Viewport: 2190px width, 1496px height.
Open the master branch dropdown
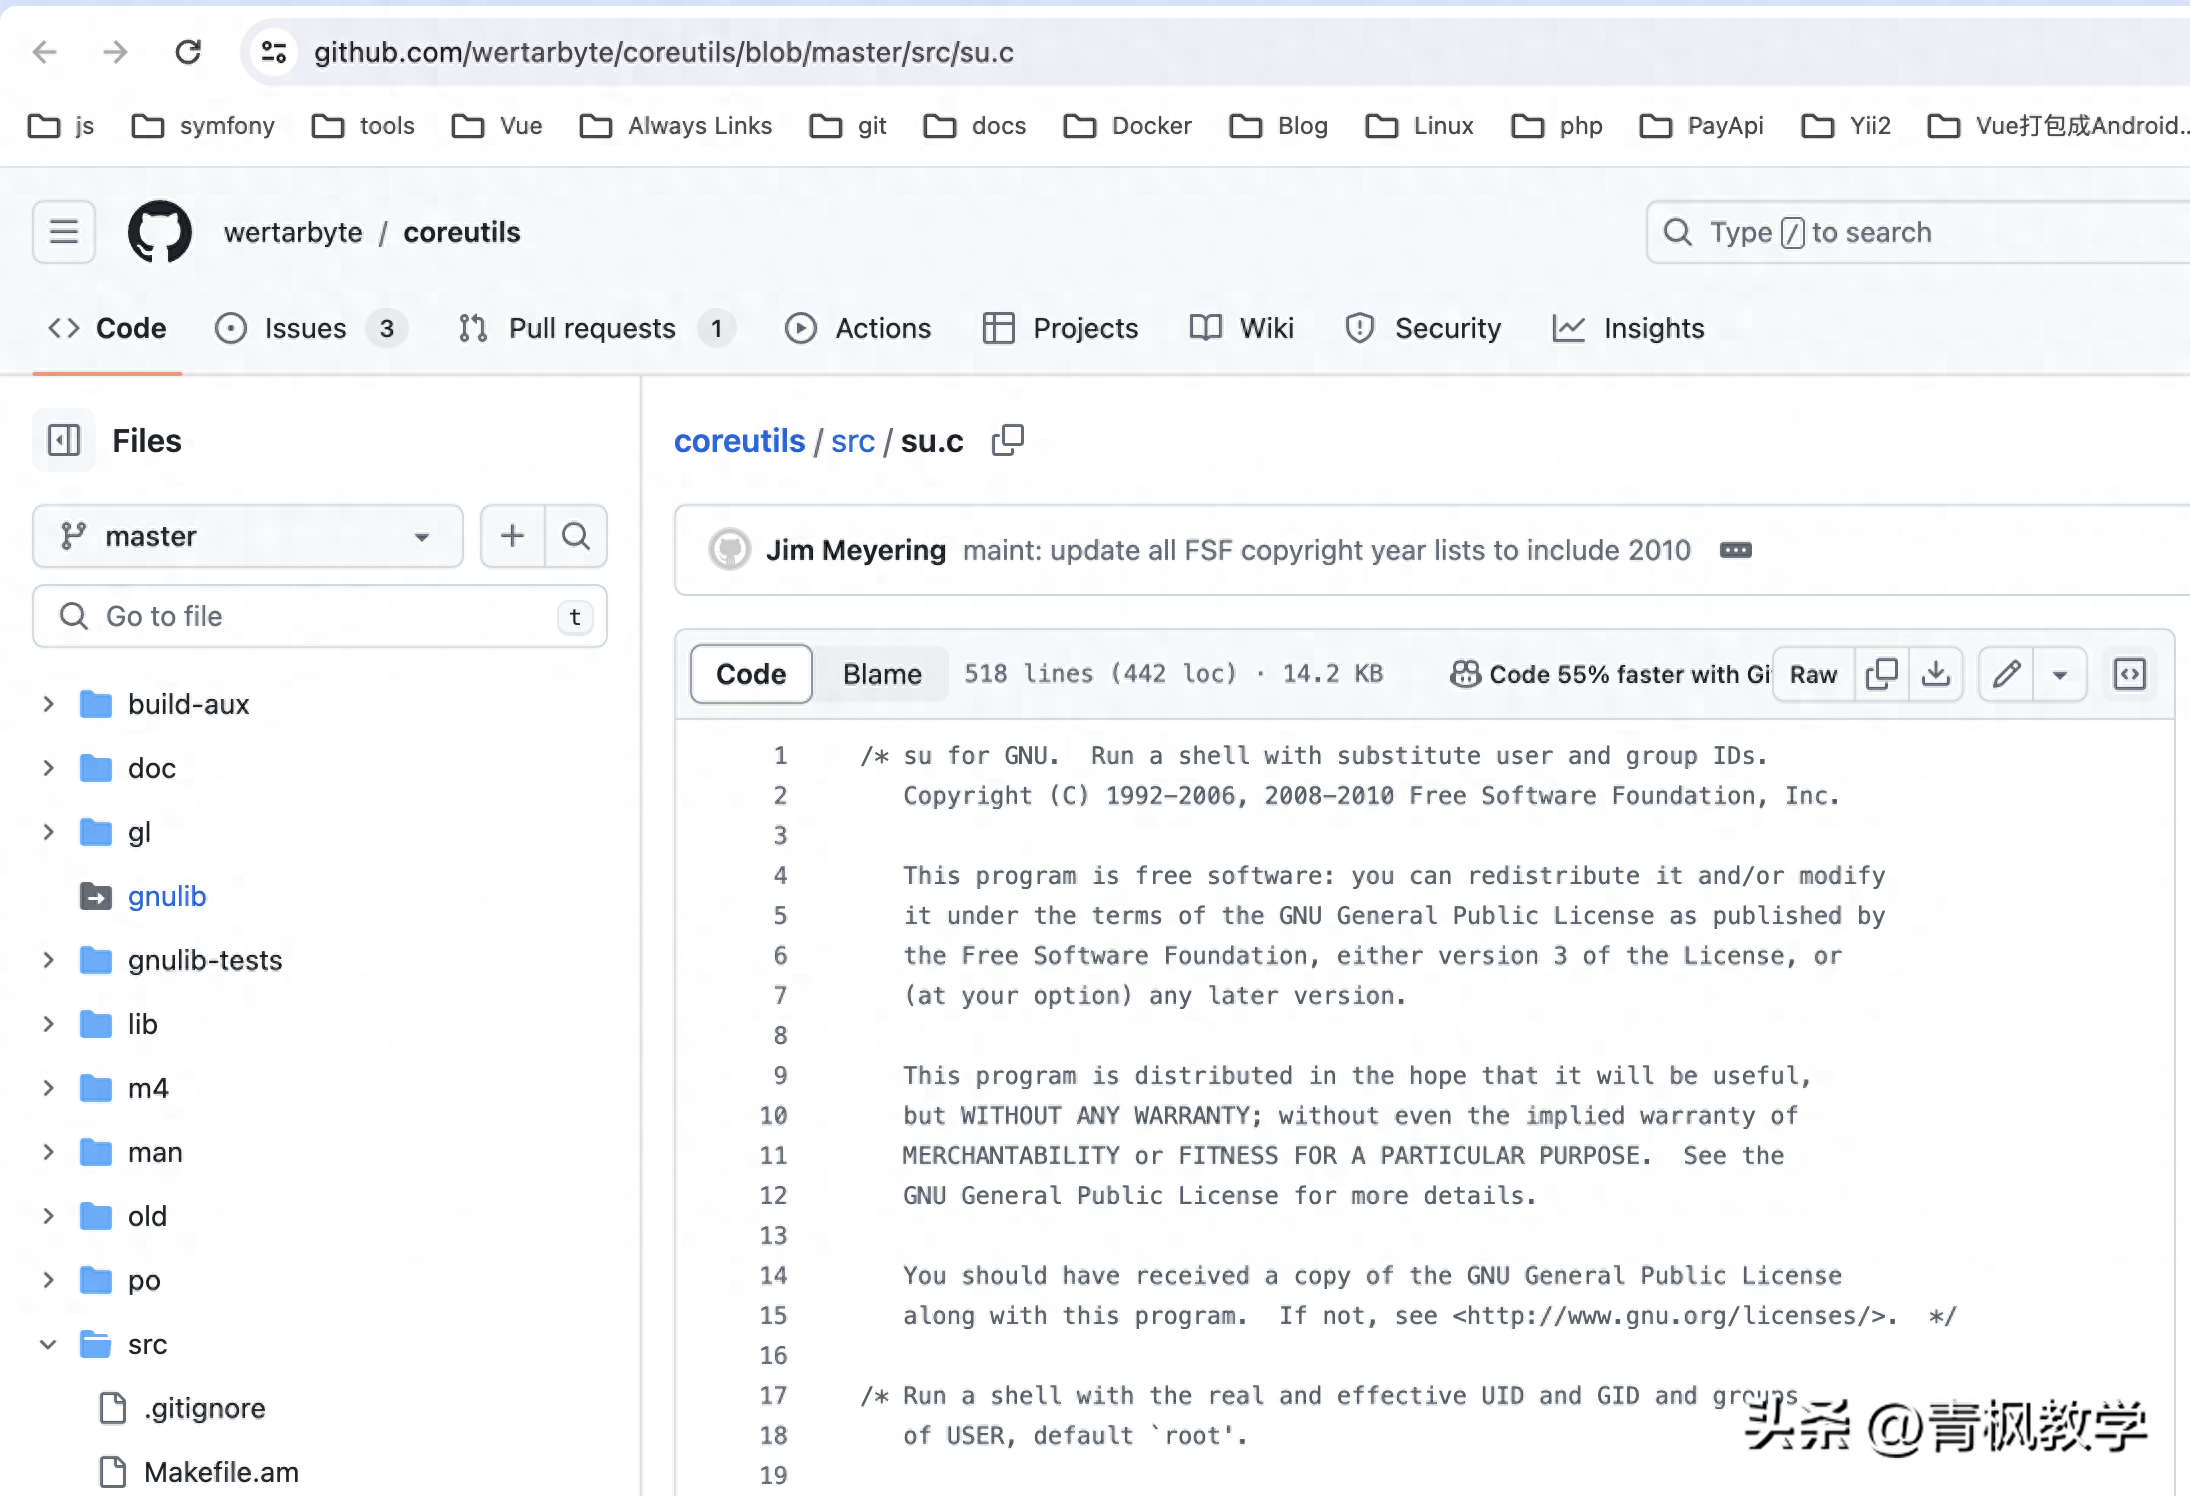[247, 536]
